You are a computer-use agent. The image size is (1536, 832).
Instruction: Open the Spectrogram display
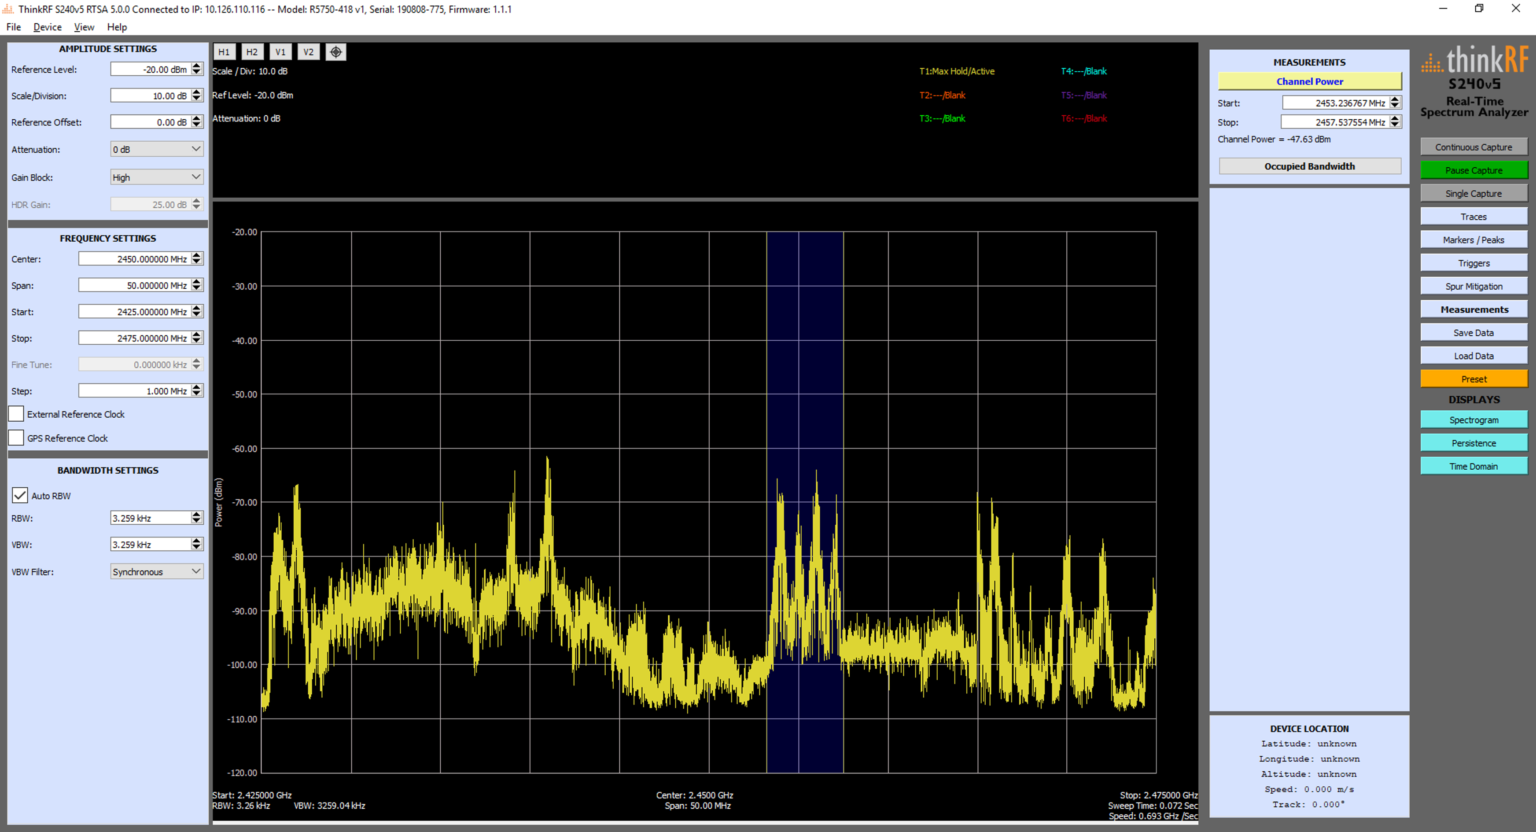pyautogui.click(x=1473, y=419)
